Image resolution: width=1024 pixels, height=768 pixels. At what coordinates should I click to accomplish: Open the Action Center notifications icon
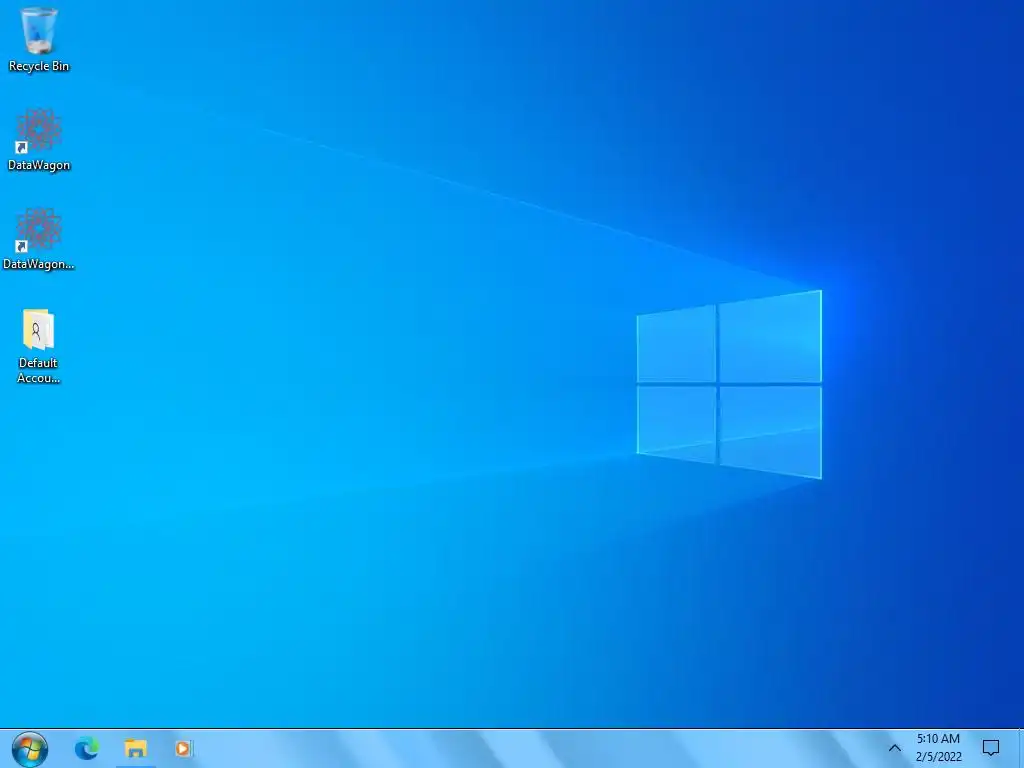coord(991,748)
